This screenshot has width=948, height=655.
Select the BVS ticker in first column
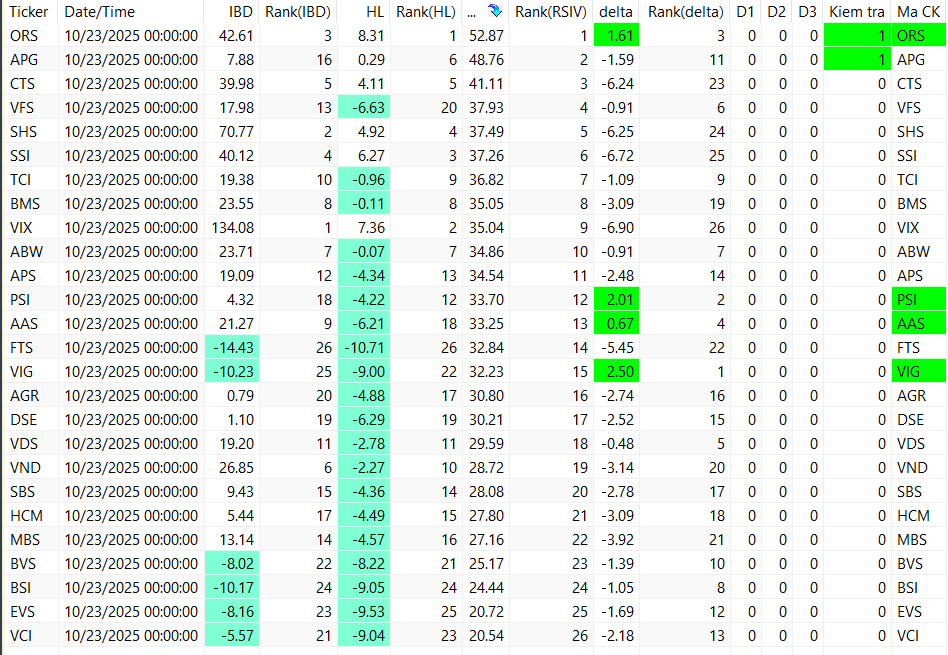click(x=23, y=564)
